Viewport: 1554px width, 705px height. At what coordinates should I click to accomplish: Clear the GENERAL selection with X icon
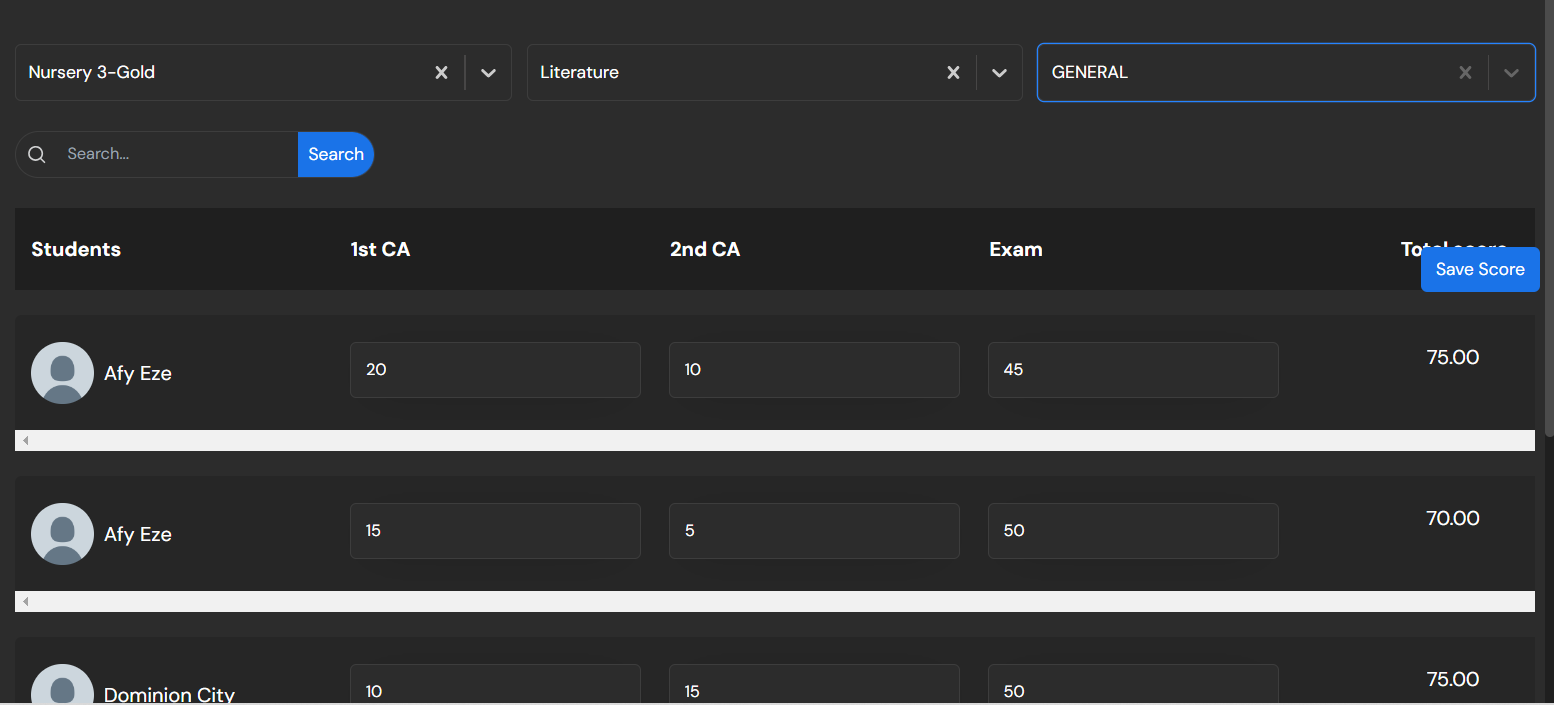pyautogui.click(x=1465, y=73)
